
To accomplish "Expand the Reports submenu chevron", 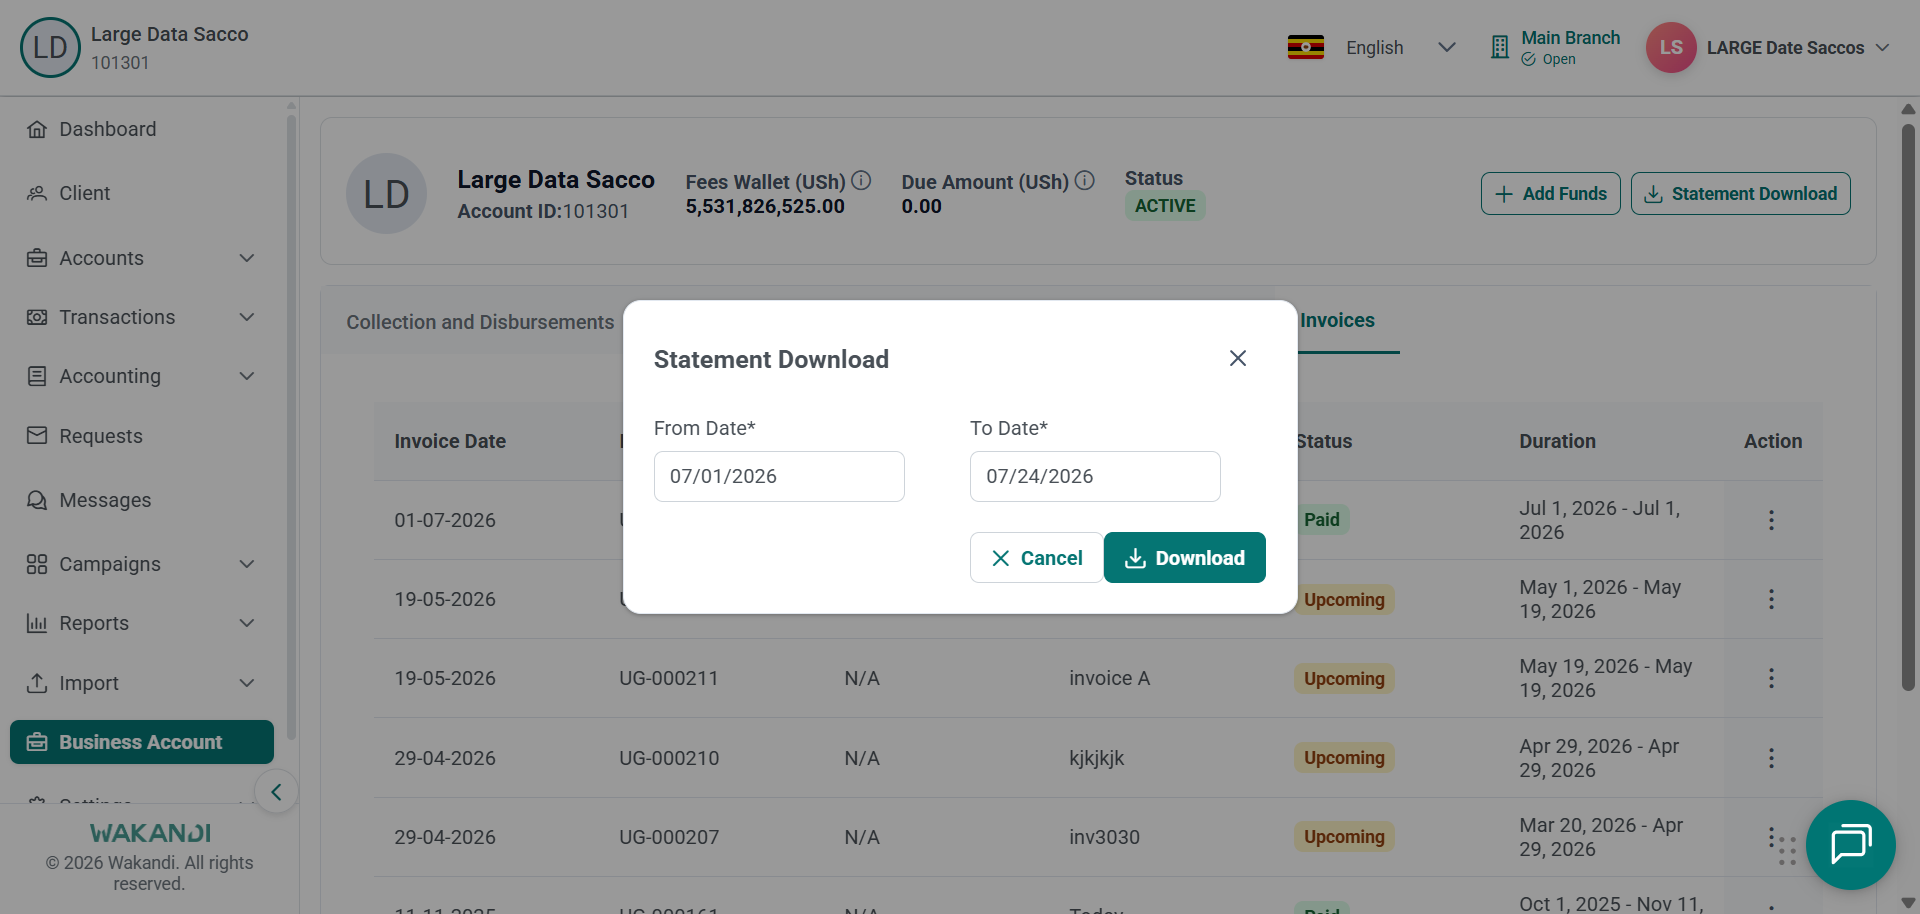I will [x=247, y=623].
